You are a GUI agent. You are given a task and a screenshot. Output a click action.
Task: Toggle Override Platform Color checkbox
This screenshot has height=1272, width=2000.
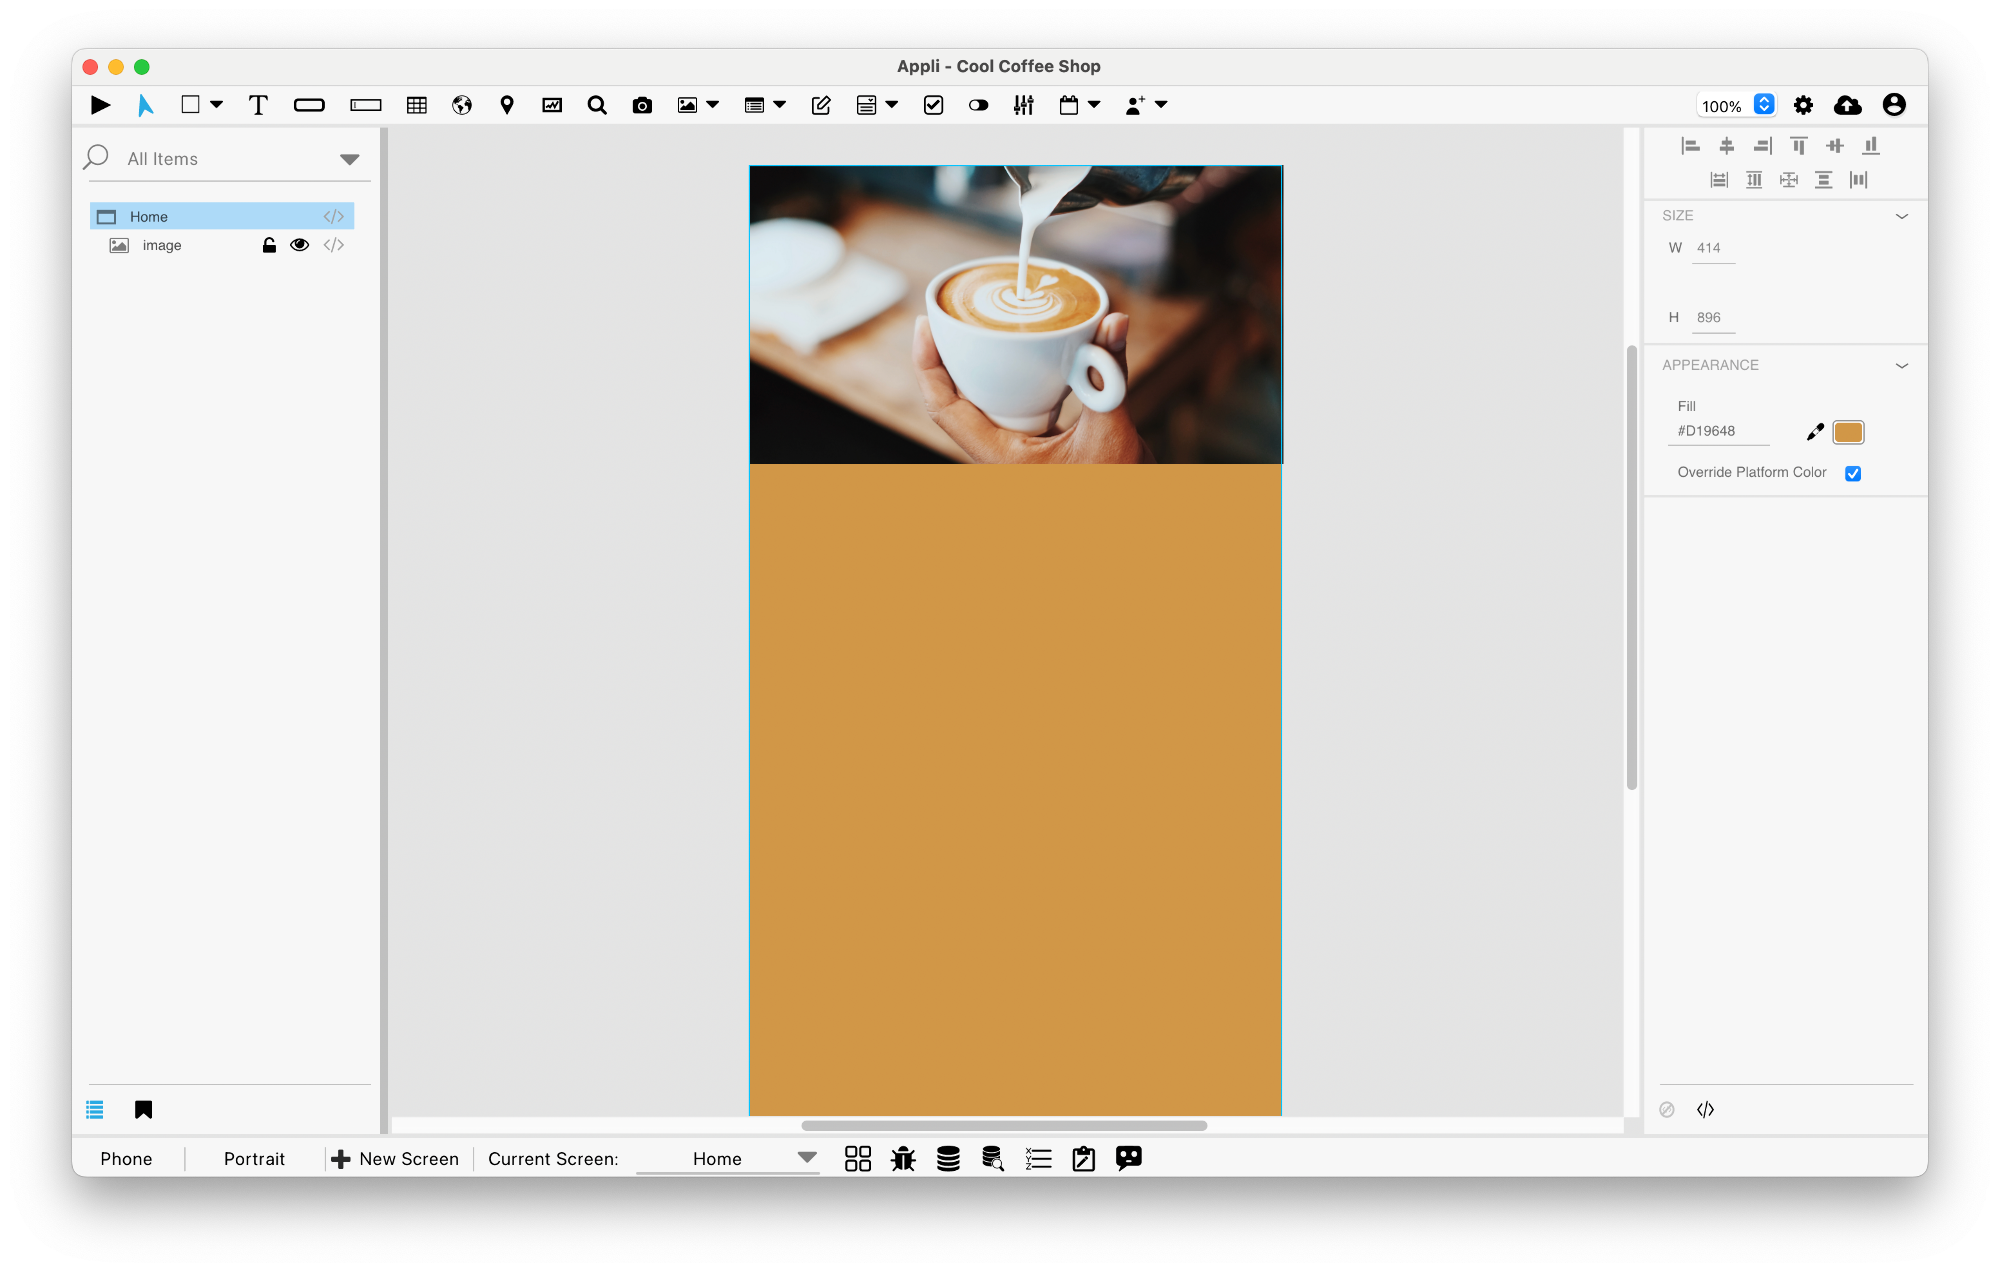[1854, 472]
